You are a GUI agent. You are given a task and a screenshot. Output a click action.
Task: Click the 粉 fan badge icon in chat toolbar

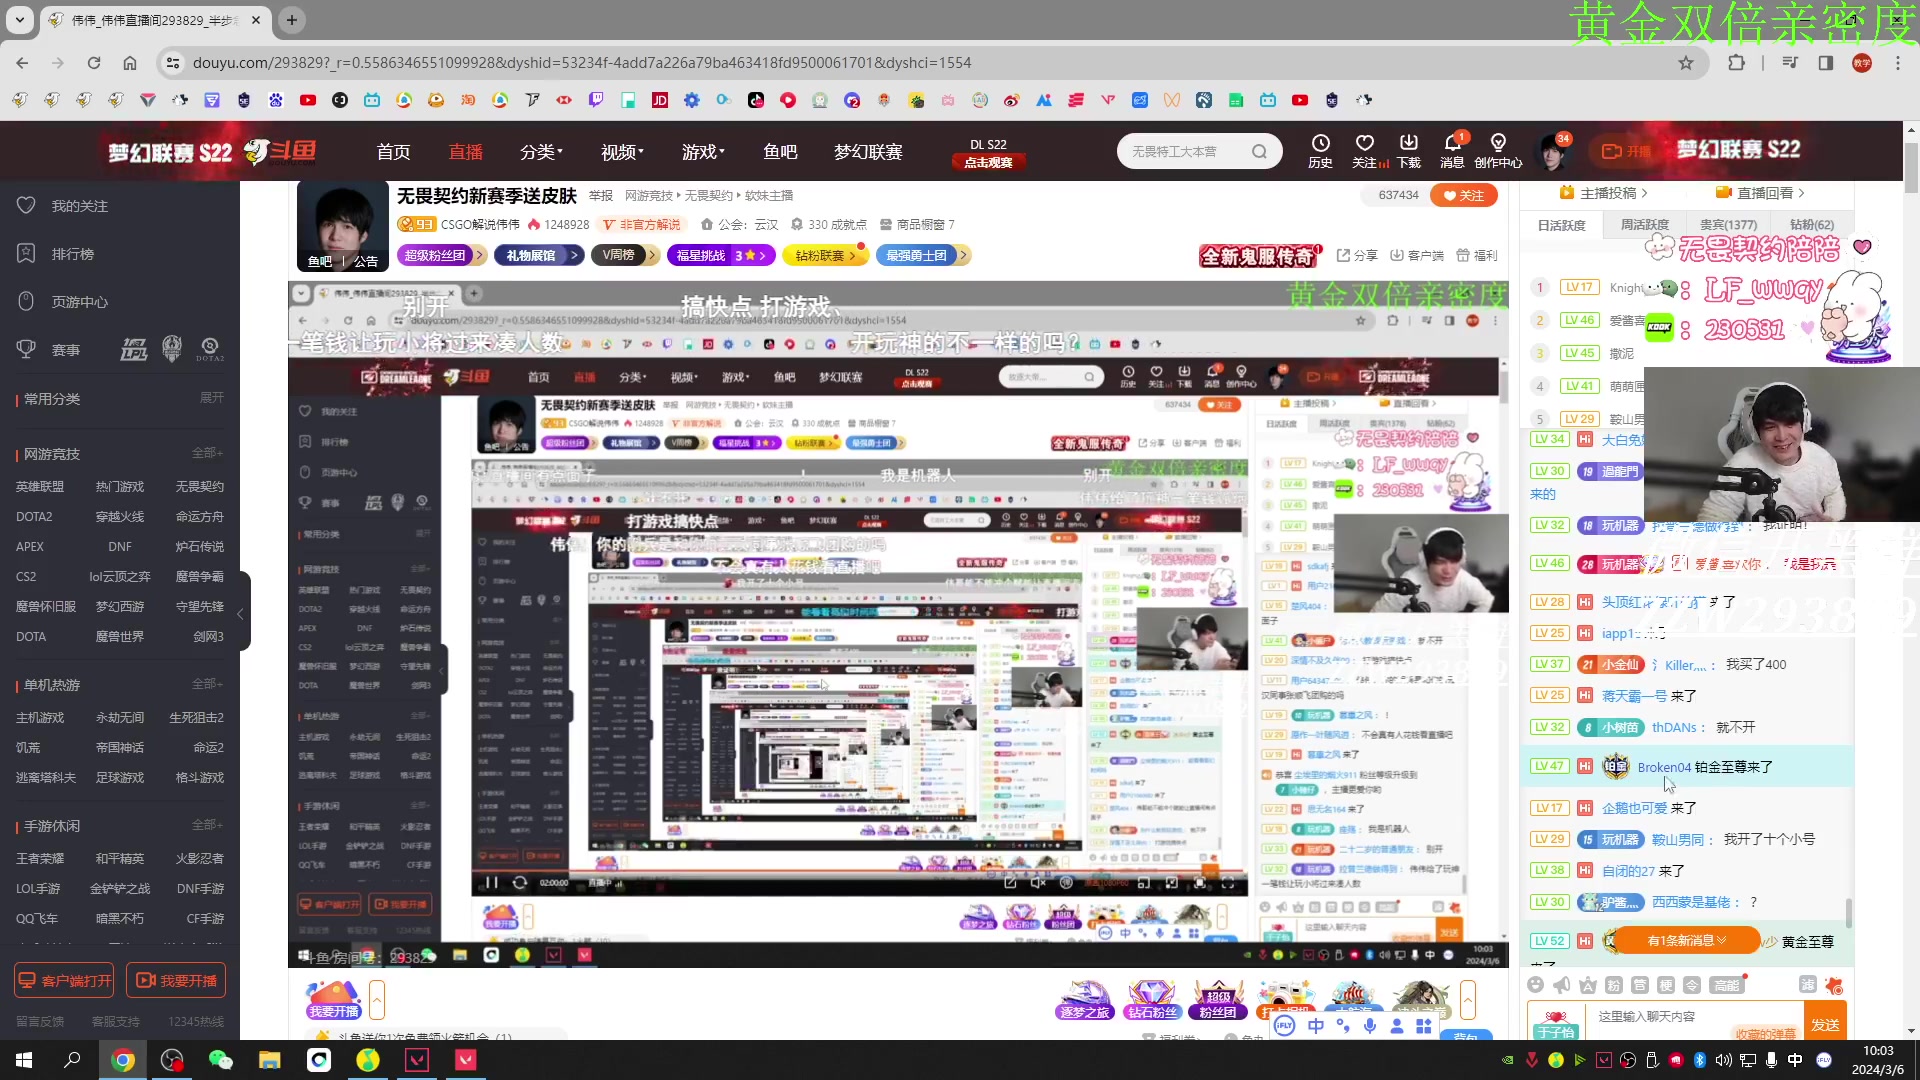[1613, 986]
